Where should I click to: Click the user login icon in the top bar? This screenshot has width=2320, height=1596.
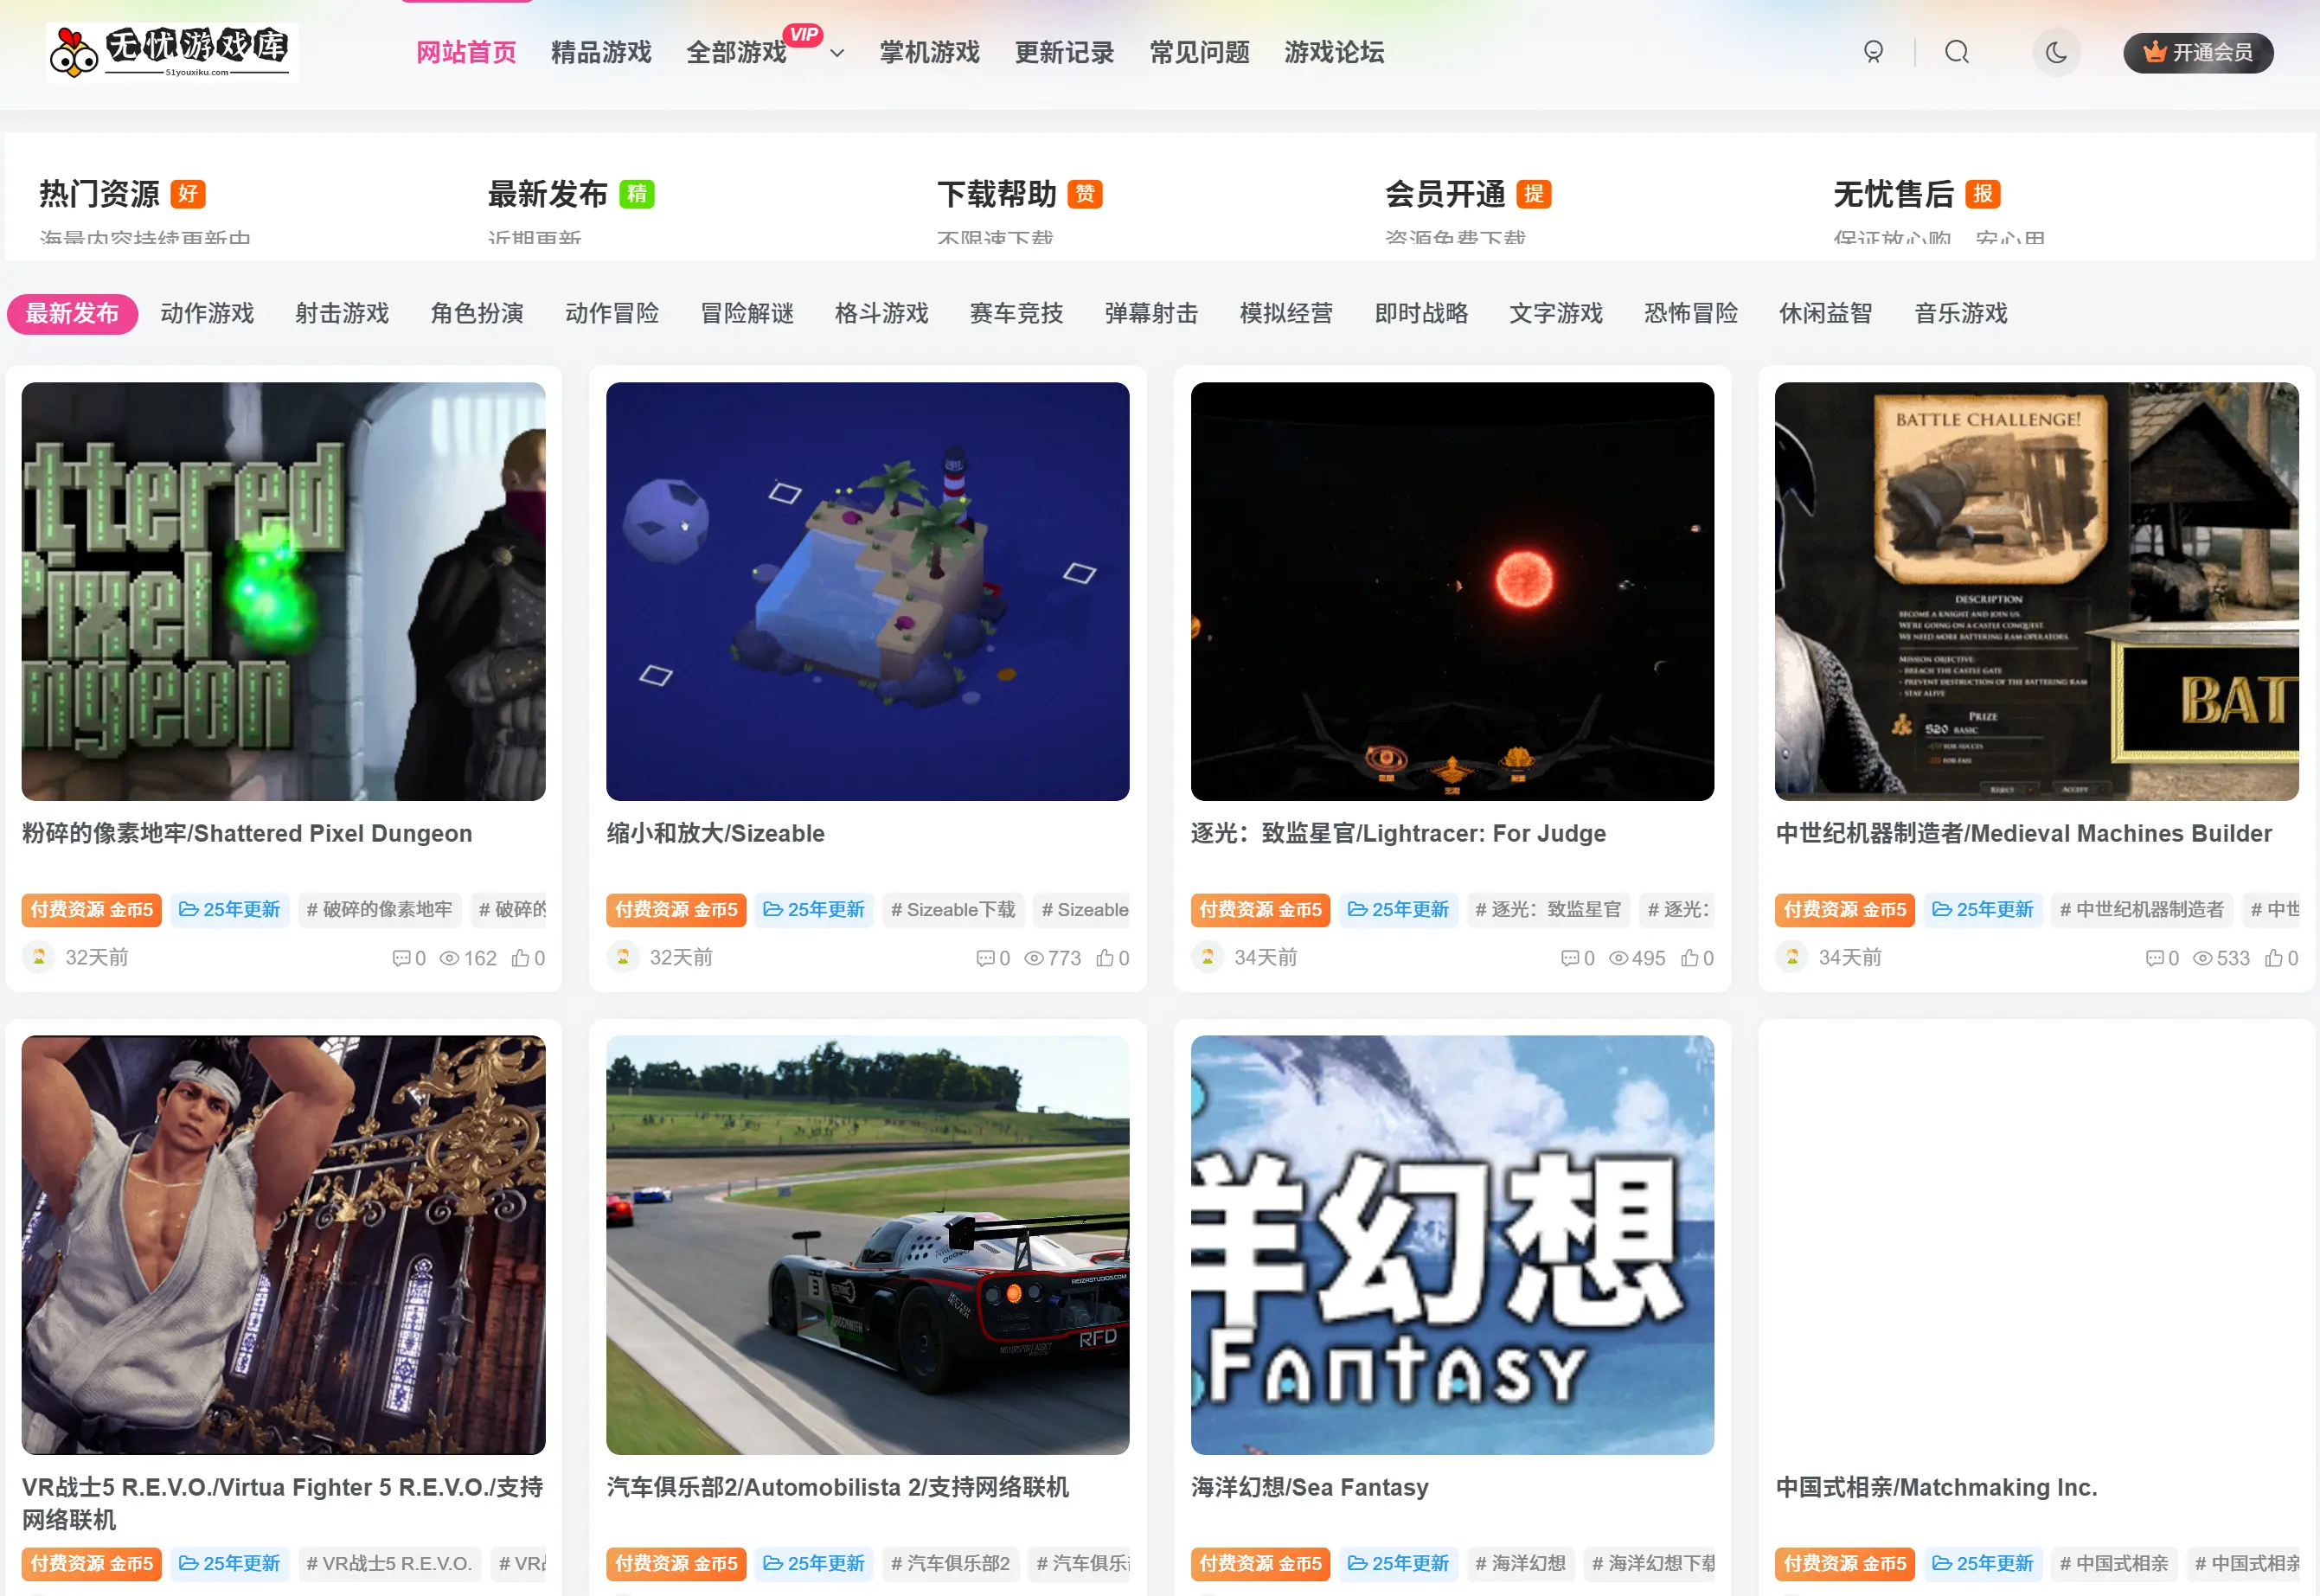click(x=1873, y=52)
